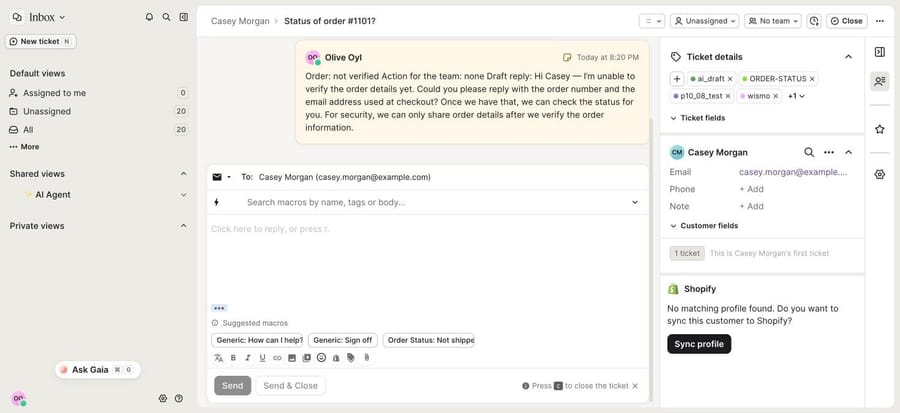This screenshot has height=413, width=900.
Task: Open the No team dropdown
Action: click(x=773, y=21)
